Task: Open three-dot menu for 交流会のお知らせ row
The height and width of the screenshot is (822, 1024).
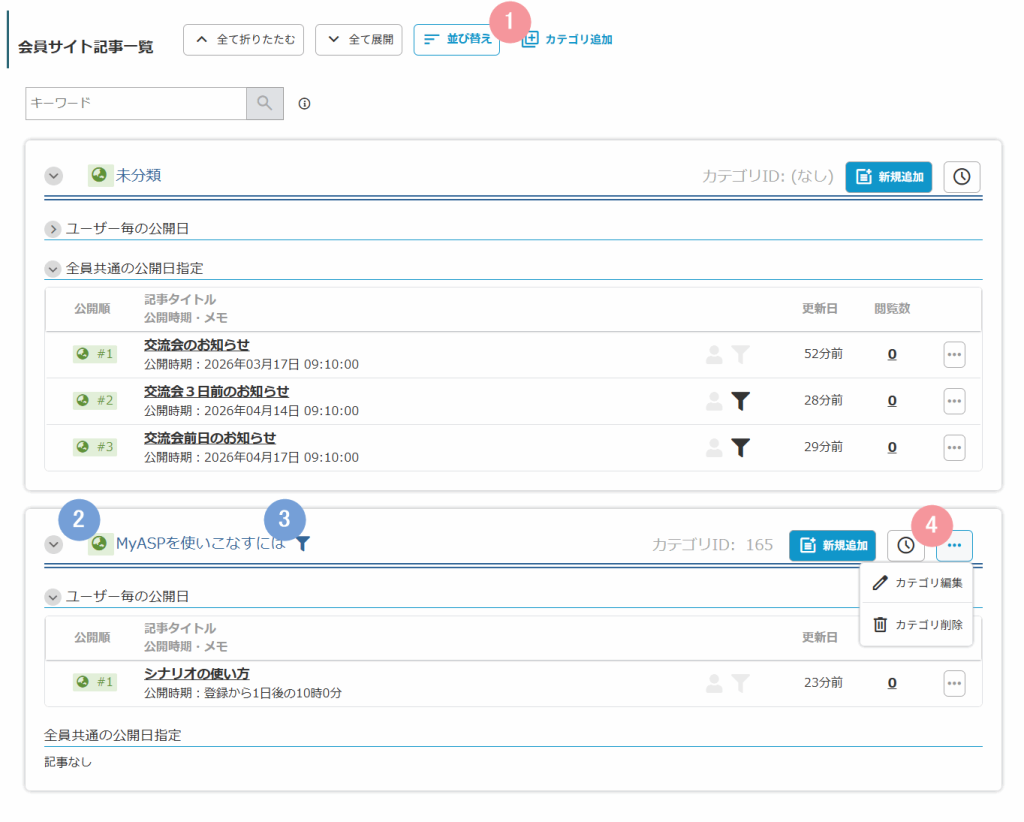Action: coord(954,354)
